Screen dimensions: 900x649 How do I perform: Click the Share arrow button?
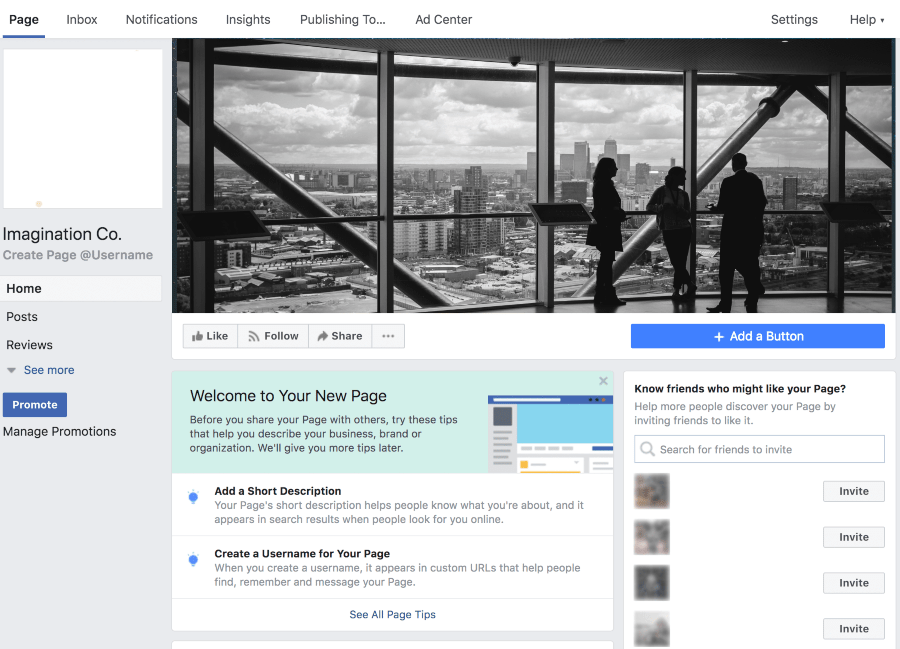click(x=340, y=336)
